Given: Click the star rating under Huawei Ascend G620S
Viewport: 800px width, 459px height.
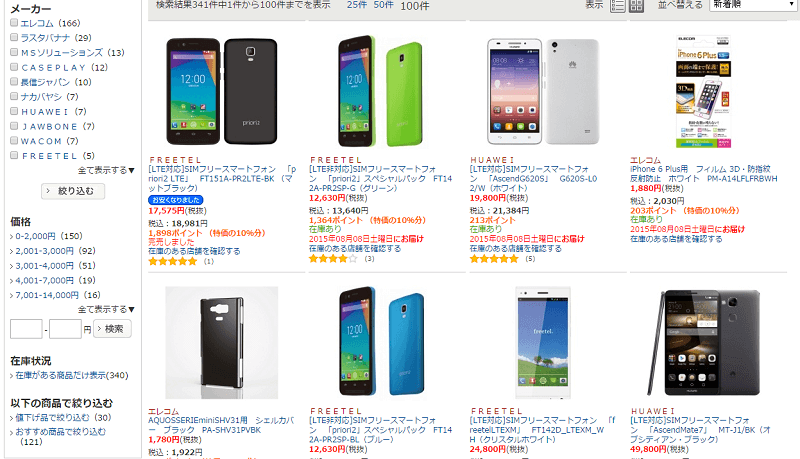Looking at the screenshot, I should 493,259.
